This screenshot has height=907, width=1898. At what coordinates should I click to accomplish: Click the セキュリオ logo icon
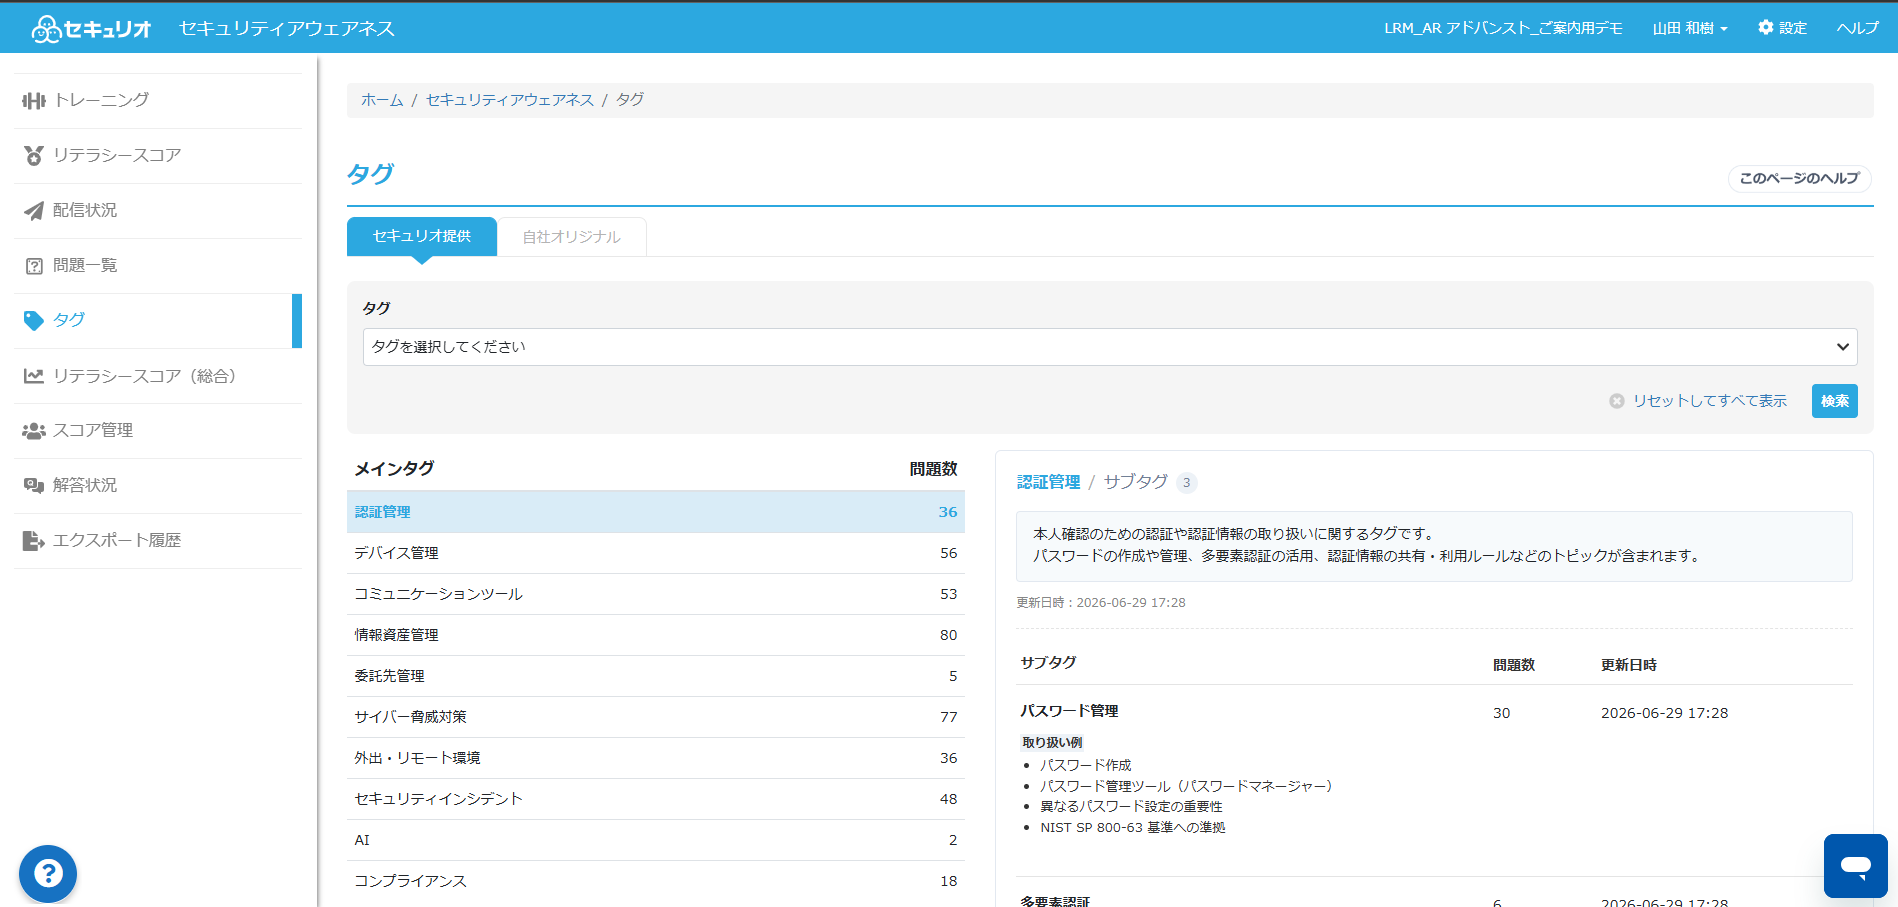point(46,29)
